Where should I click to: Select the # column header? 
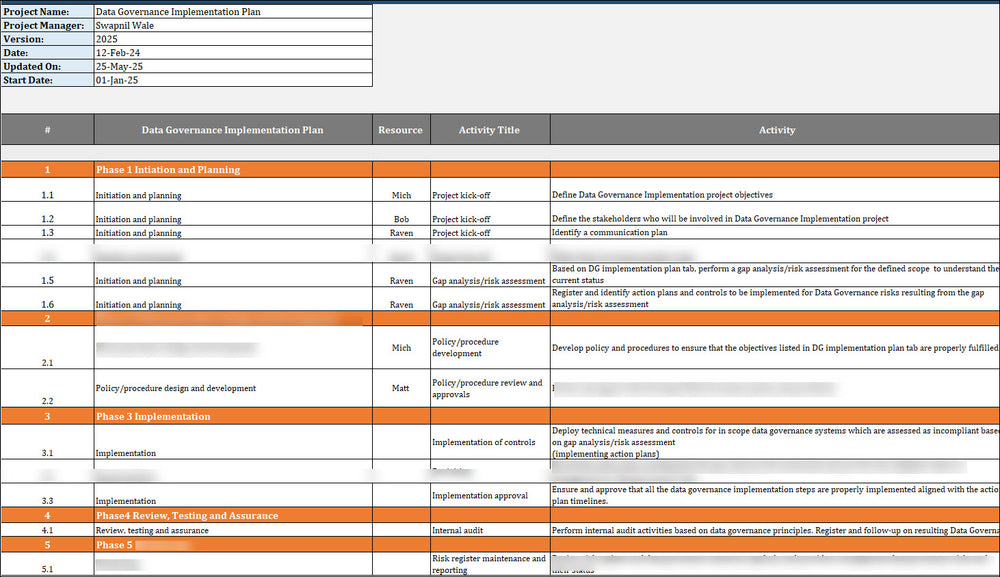tap(46, 129)
